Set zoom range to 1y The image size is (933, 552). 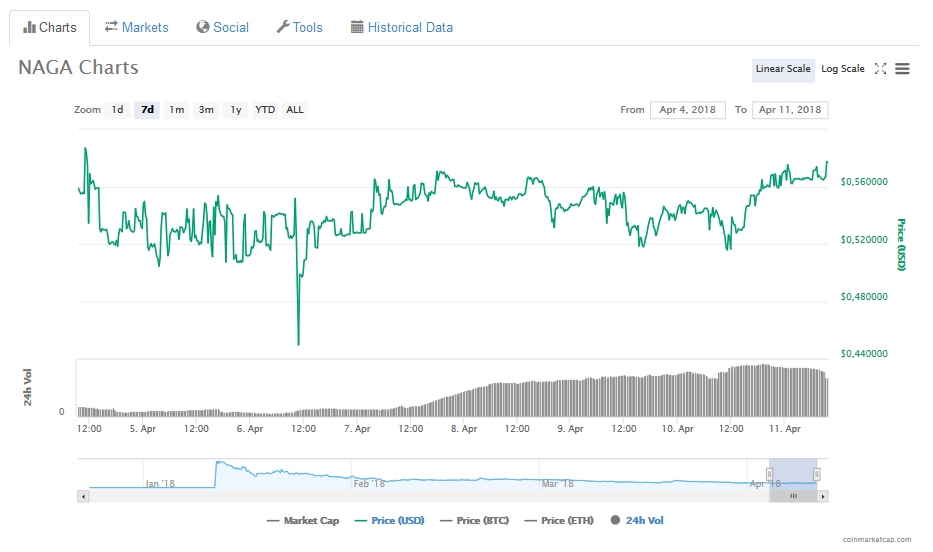pos(236,110)
